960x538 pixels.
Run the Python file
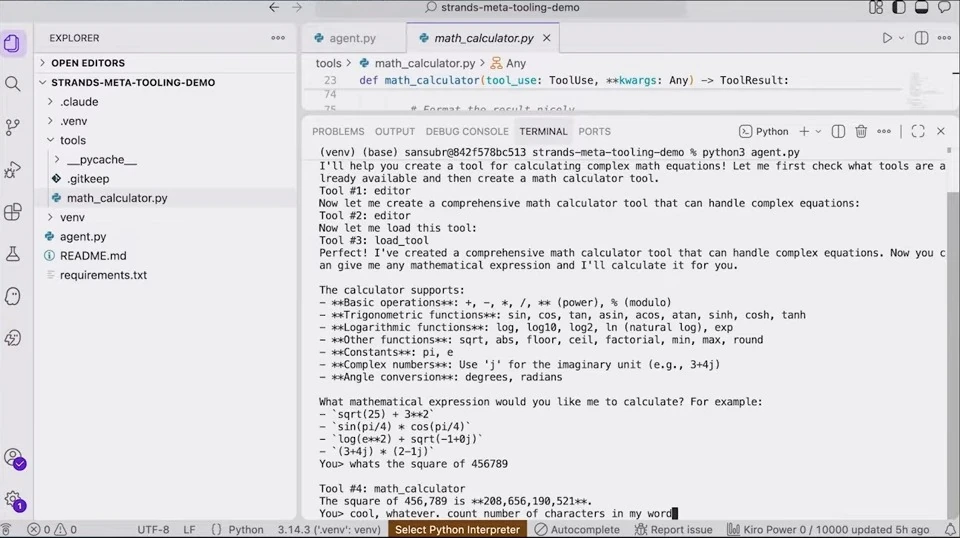point(887,38)
